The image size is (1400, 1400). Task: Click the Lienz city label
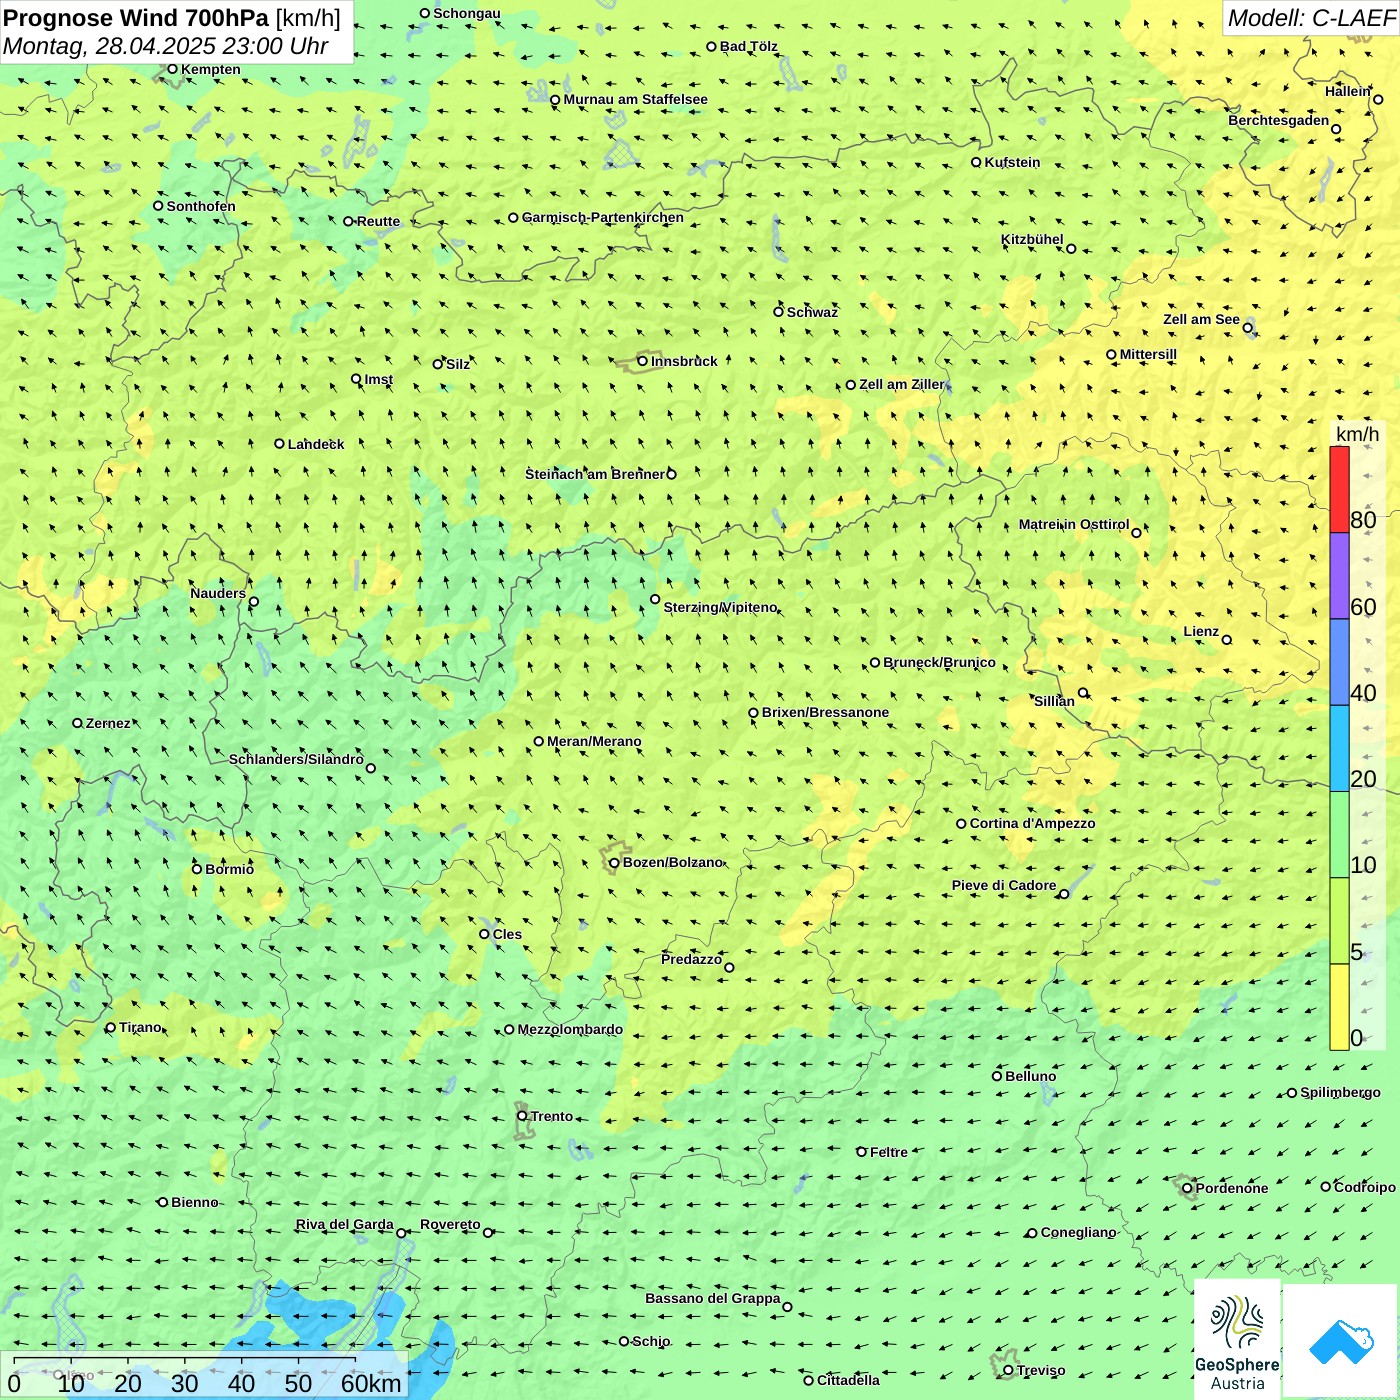(x=1201, y=631)
